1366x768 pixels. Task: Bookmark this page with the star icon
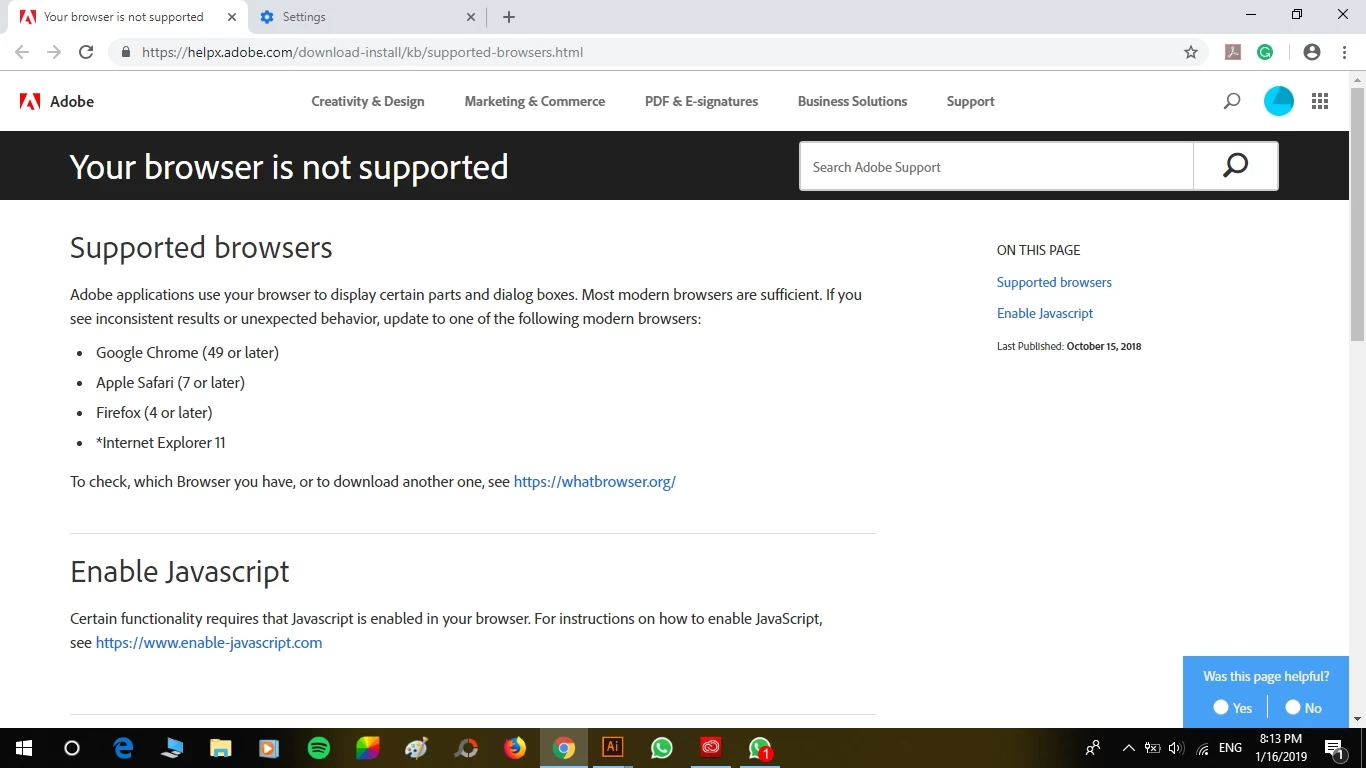coord(1191,52)
